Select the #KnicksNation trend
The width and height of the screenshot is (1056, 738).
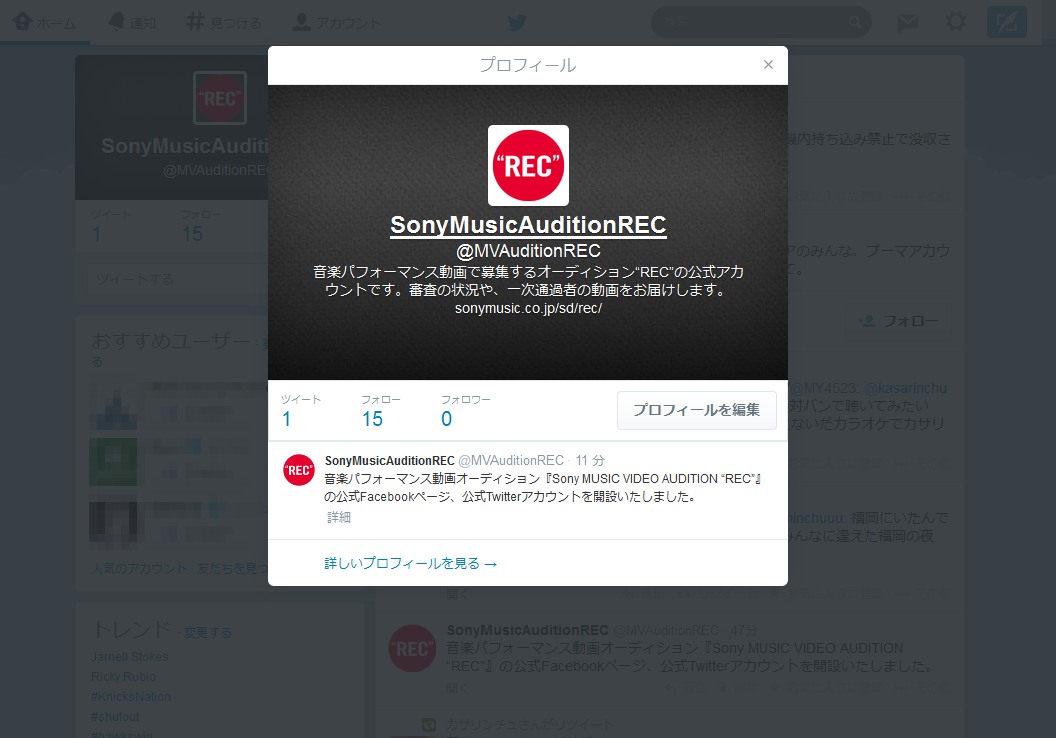(131, 697)
